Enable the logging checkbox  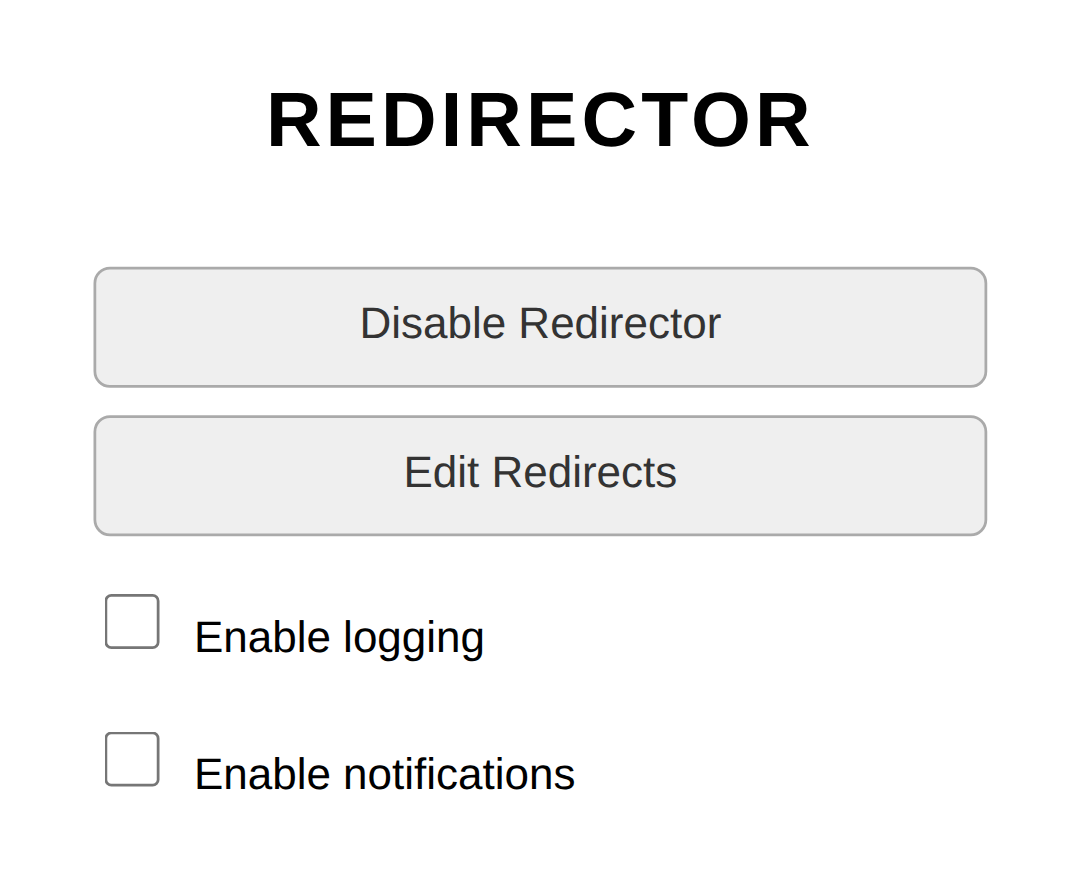132,621
